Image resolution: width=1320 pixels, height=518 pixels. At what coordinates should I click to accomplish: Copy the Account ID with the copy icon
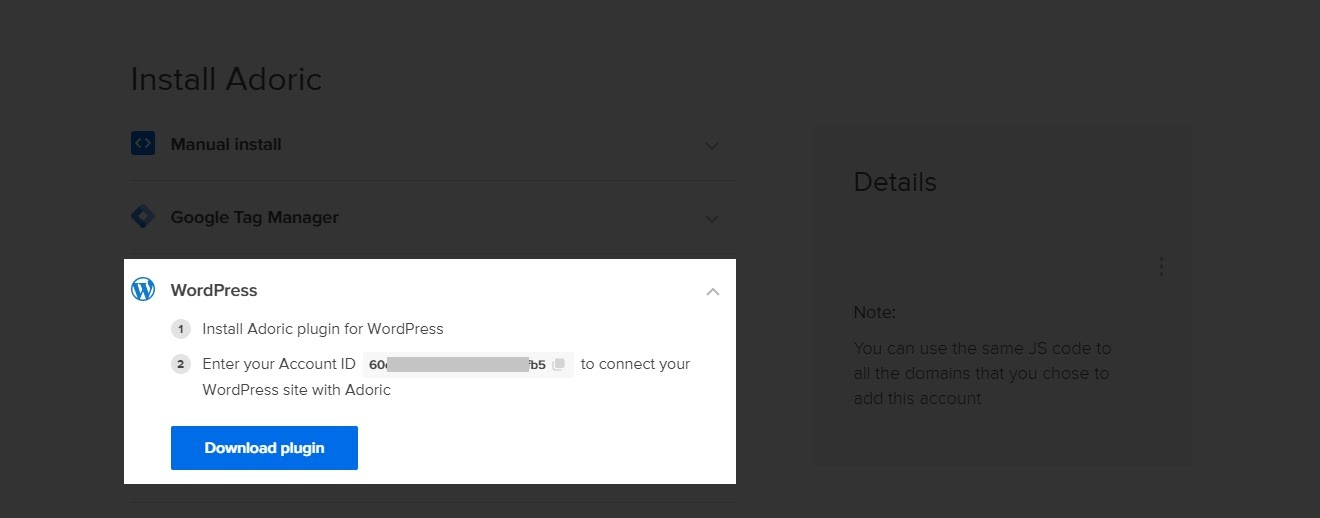click(x=558, y=365)
